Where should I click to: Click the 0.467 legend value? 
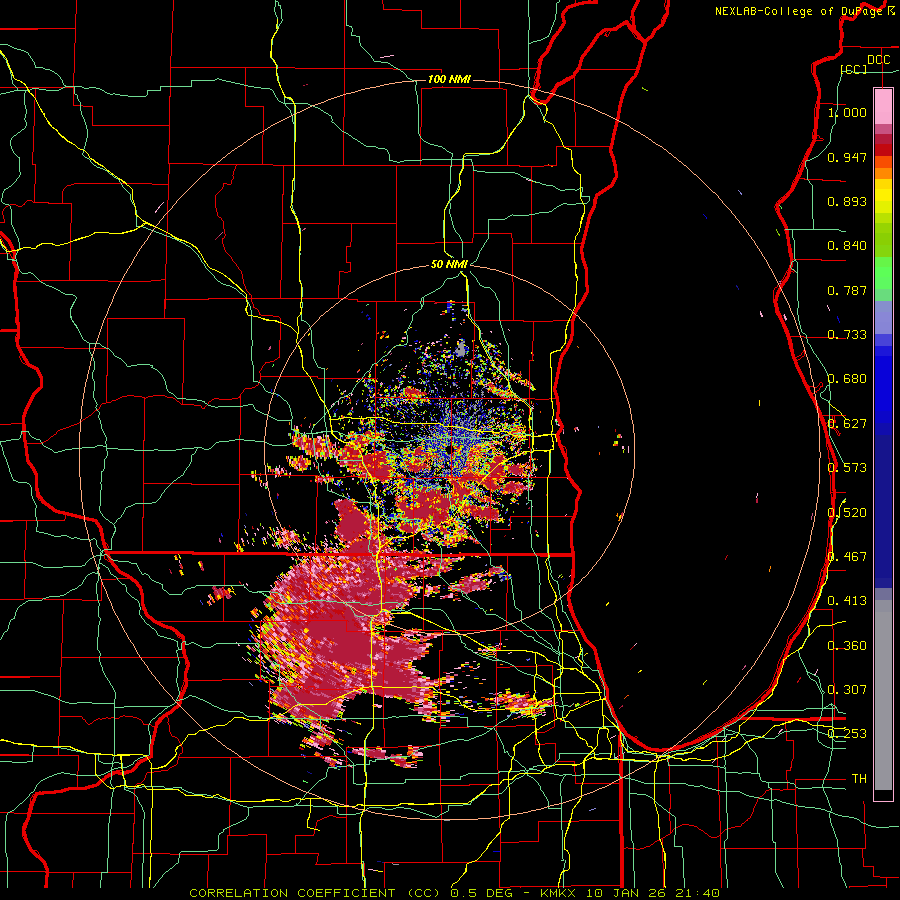847,557
